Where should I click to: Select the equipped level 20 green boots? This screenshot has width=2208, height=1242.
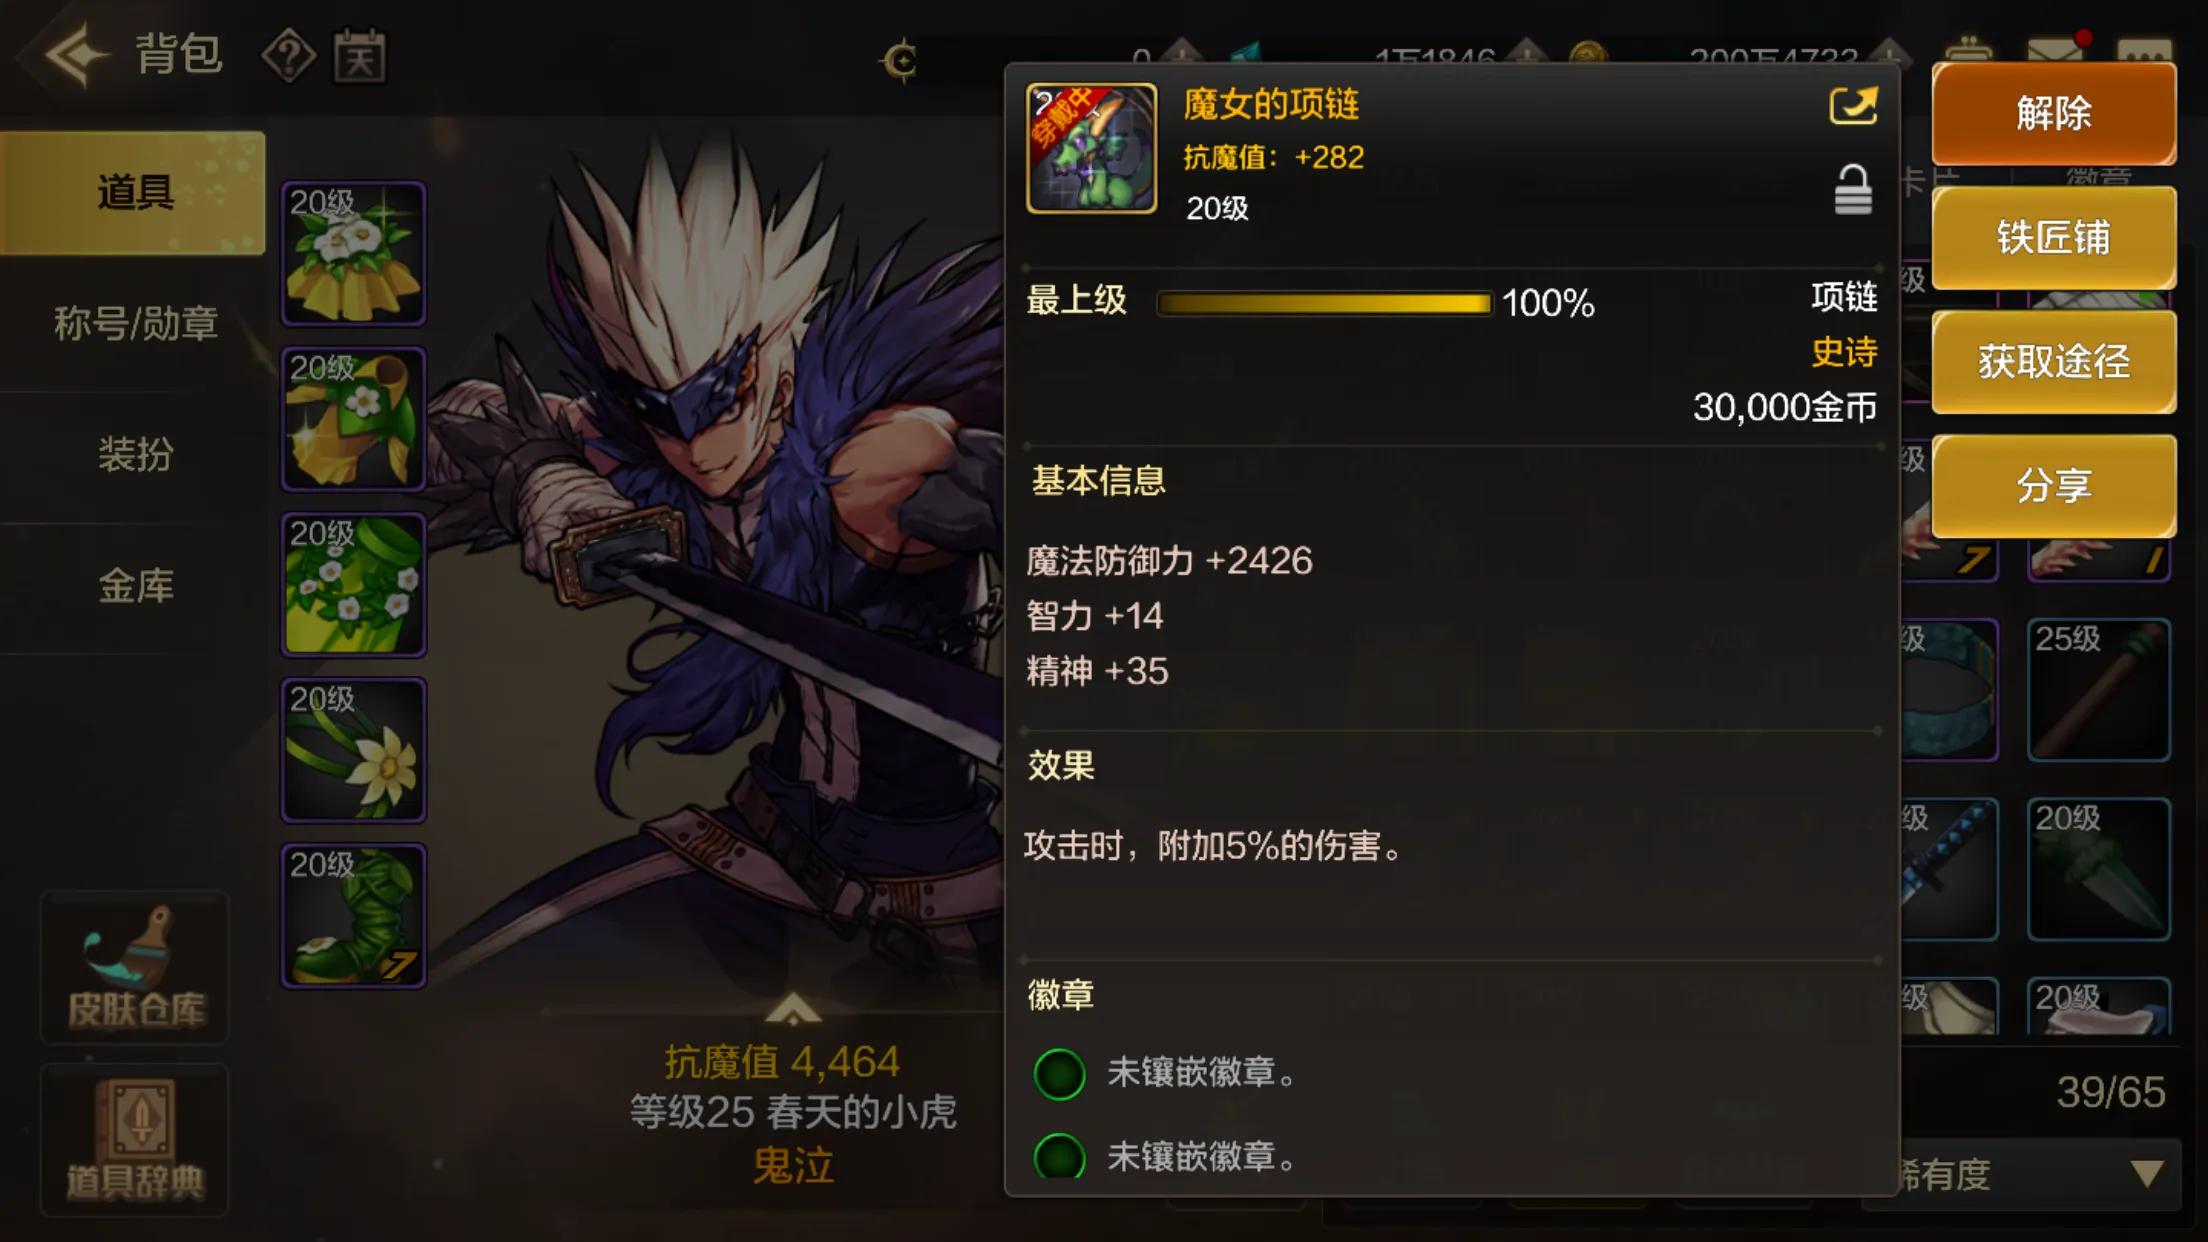[x=353, y=916]
